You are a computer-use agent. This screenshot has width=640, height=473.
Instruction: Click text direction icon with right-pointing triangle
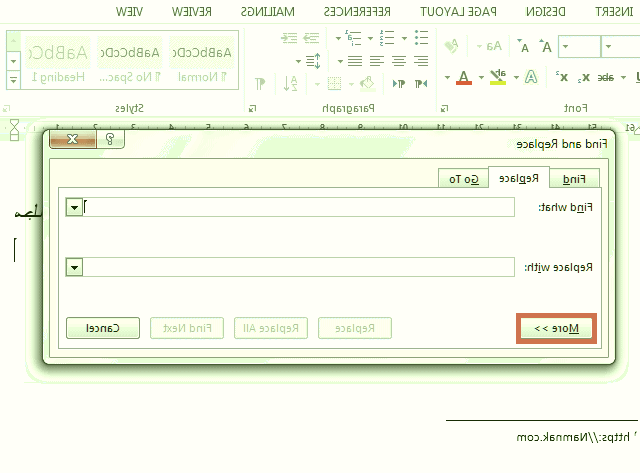pos(398,84)
